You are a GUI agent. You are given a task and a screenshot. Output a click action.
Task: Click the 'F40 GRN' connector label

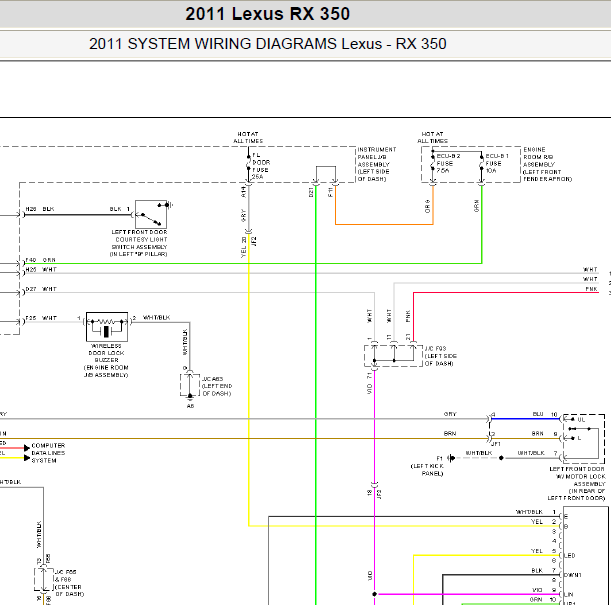[x=41, y=260]
